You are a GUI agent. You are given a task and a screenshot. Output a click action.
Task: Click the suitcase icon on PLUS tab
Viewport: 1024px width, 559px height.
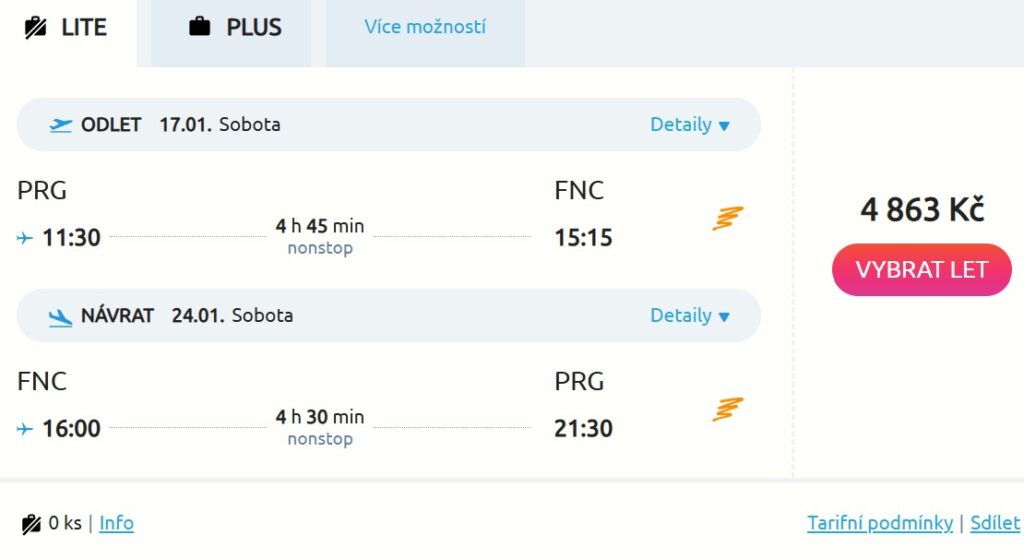point(200,28)
